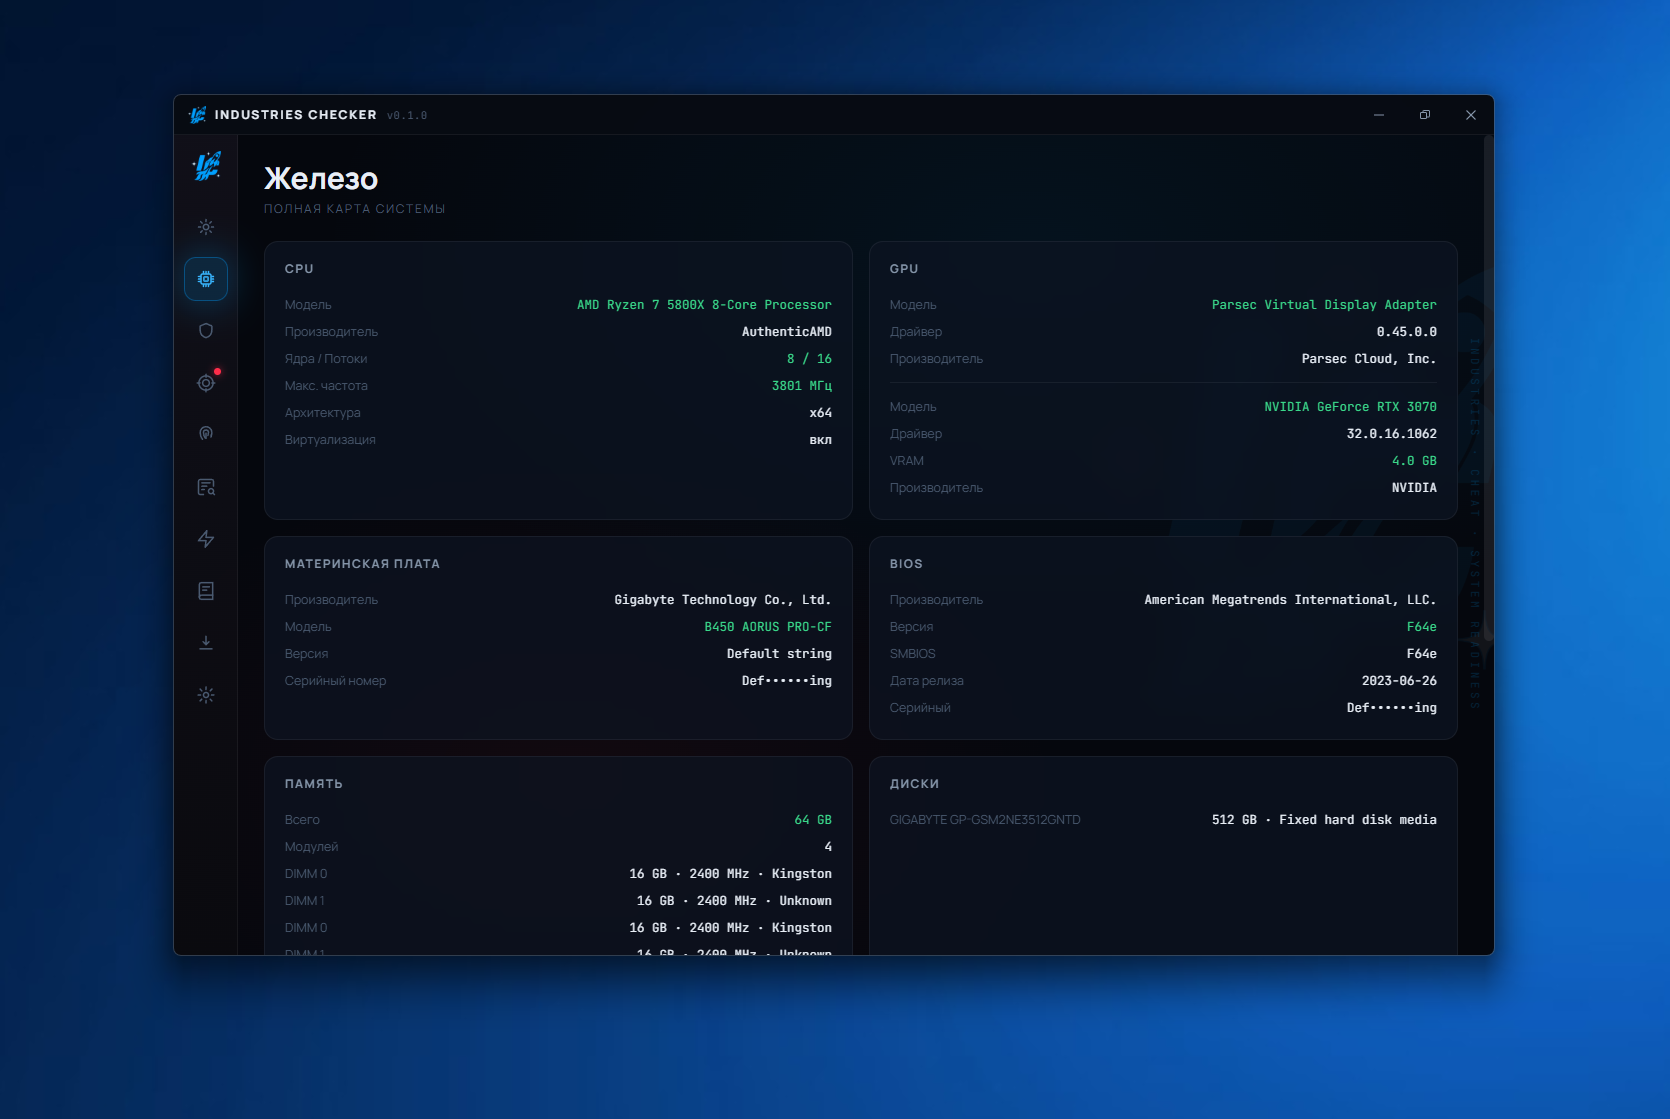Close the Industries Checker window
Viewport: 1670px width, 1119px height.
(1471, 115)
